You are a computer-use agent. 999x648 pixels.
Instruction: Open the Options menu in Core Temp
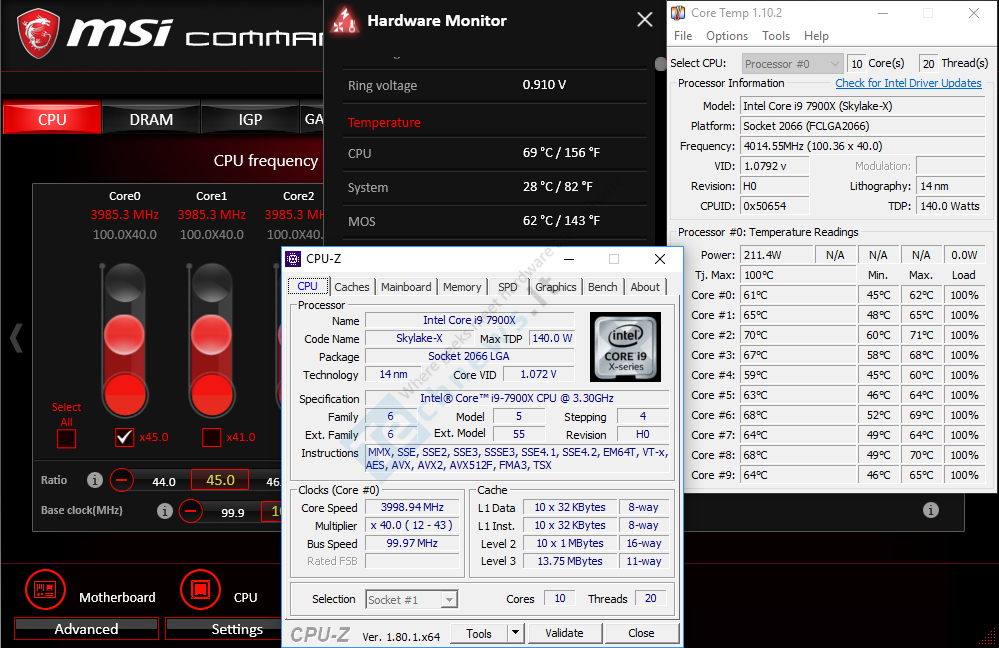726,36
